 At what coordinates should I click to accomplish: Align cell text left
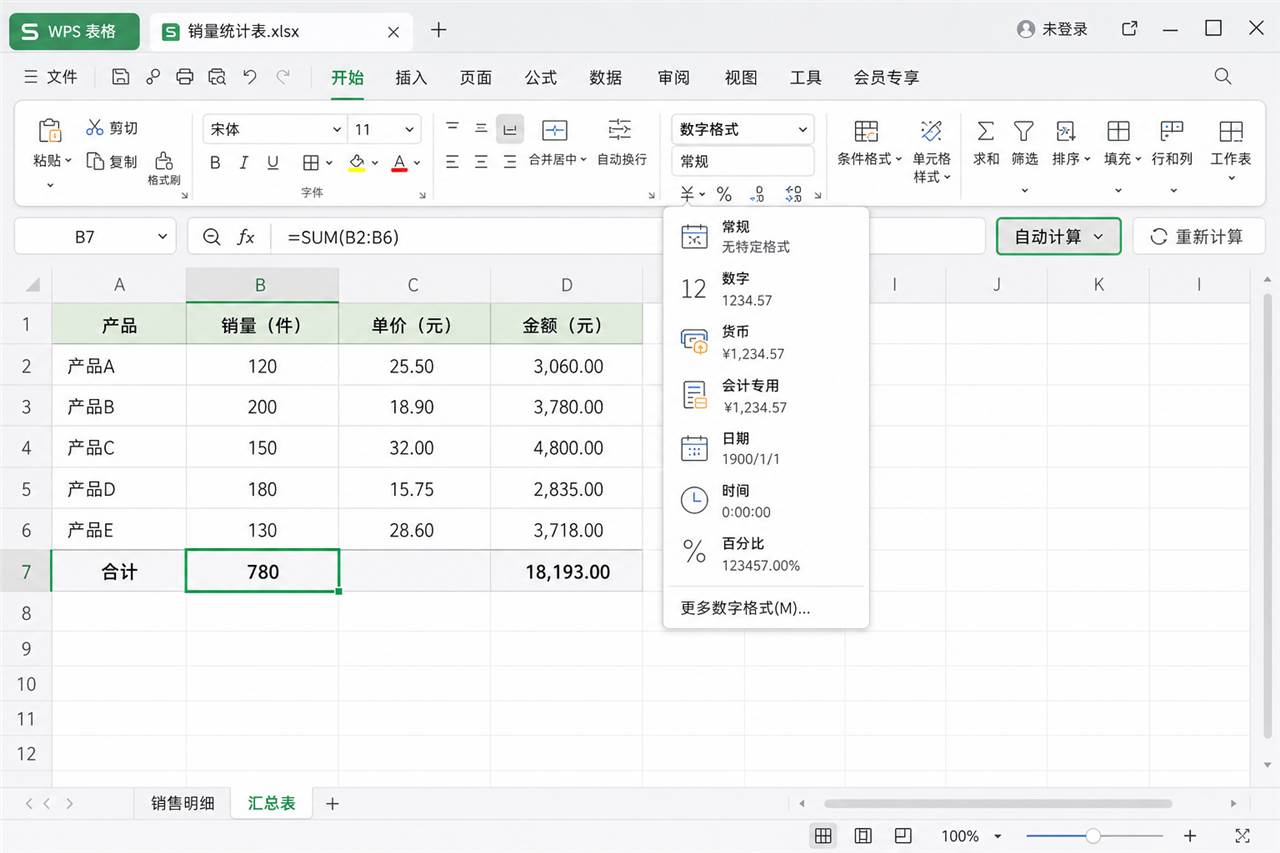point(452,161)
